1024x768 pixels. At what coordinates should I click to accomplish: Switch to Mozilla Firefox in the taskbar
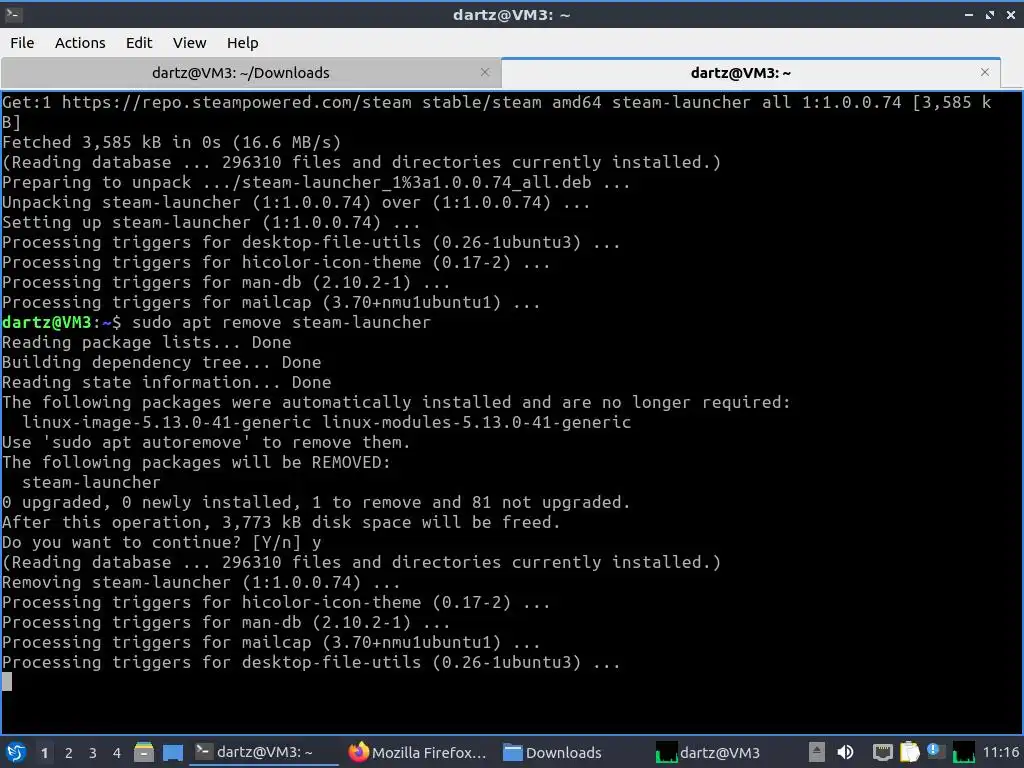418,752
